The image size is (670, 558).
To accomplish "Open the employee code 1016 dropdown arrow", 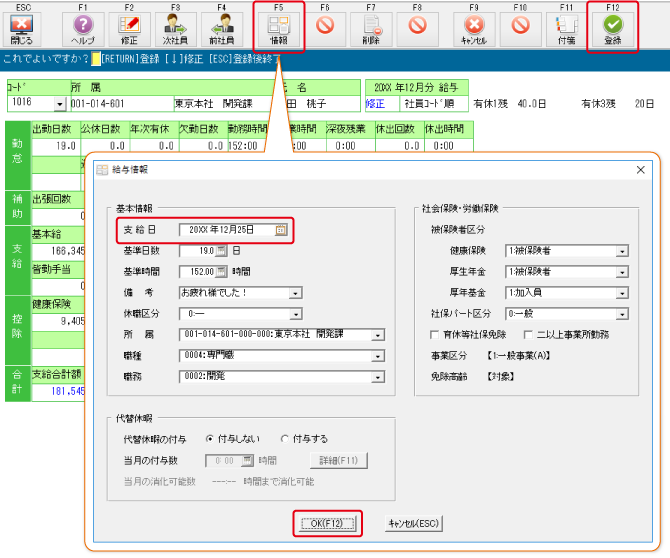I will click(60, 104).
